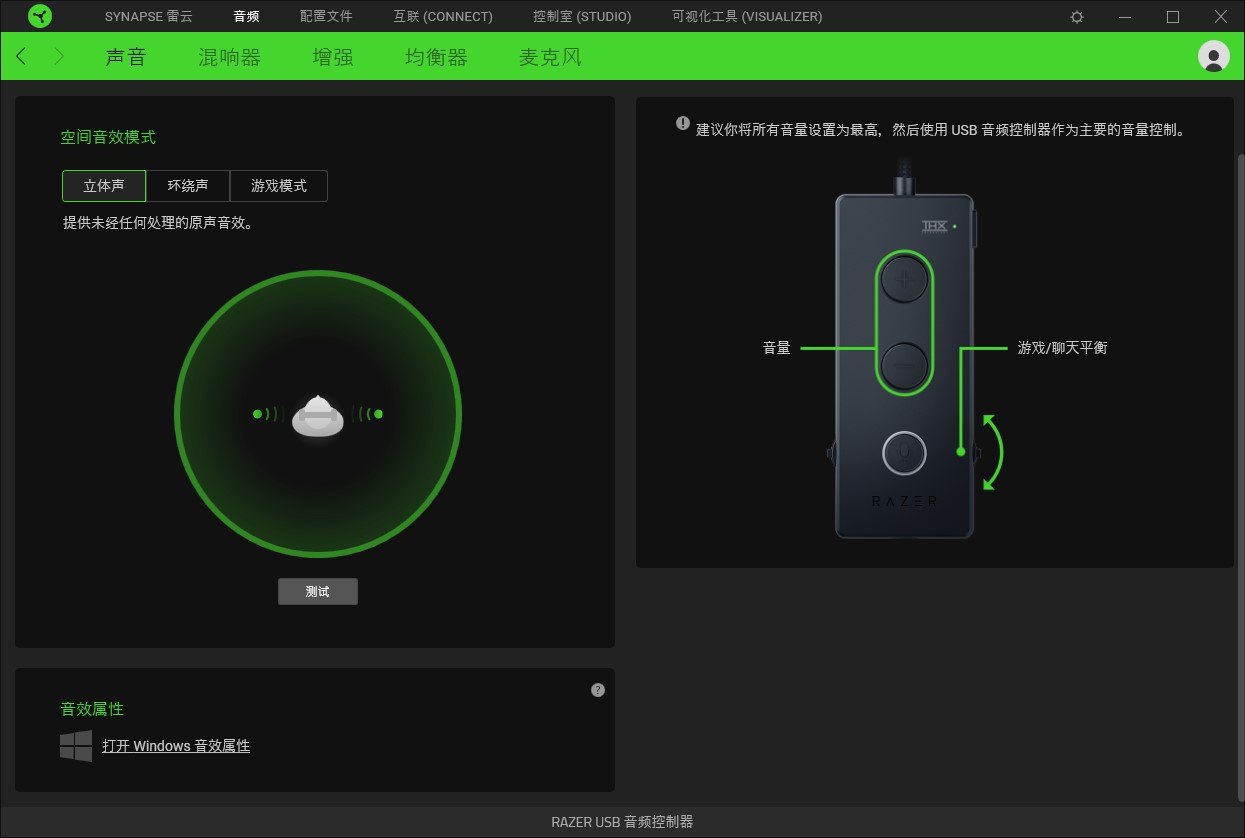Click the THX logo on device

[x=934, y=226]
